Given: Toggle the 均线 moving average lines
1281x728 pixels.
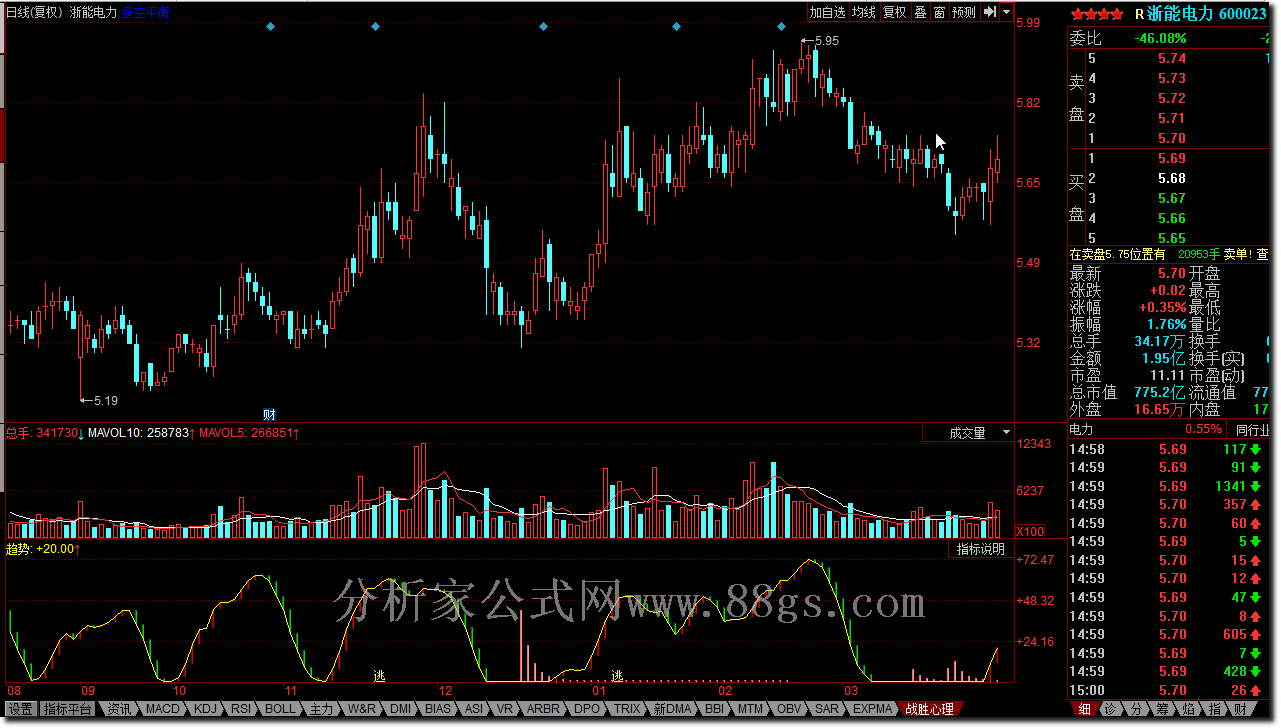Looking at the screenshot, I should coord(864,12).
